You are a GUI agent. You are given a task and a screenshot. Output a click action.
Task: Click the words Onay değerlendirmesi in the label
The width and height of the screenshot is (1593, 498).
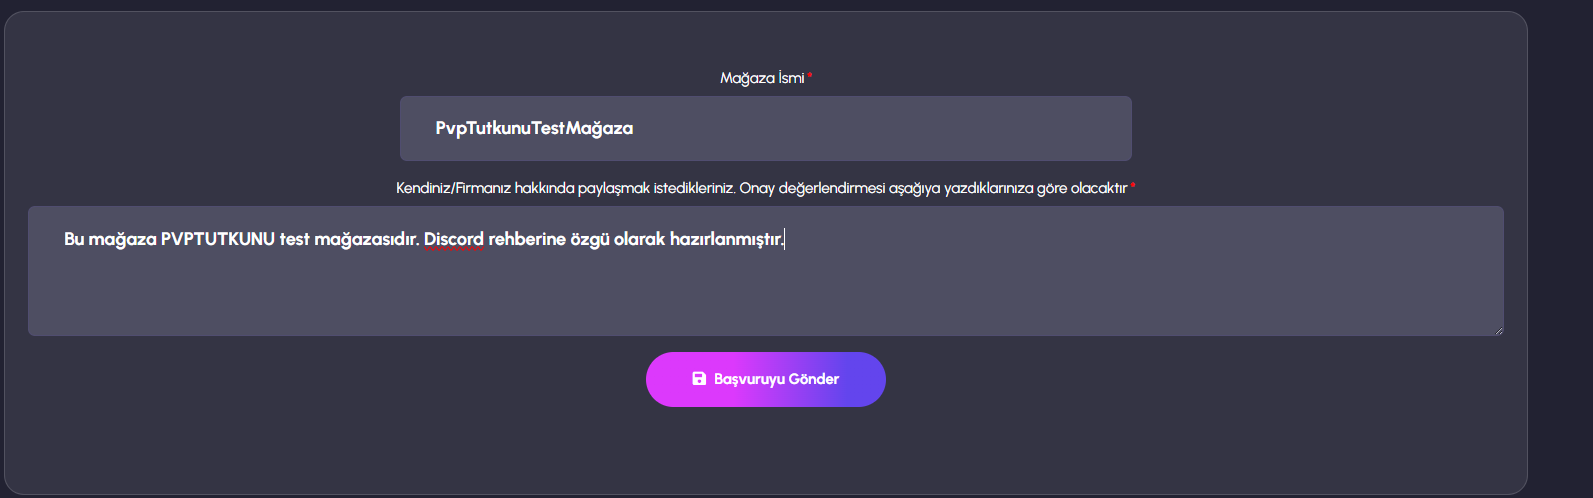pyautogui.click(x=811, y=188)
